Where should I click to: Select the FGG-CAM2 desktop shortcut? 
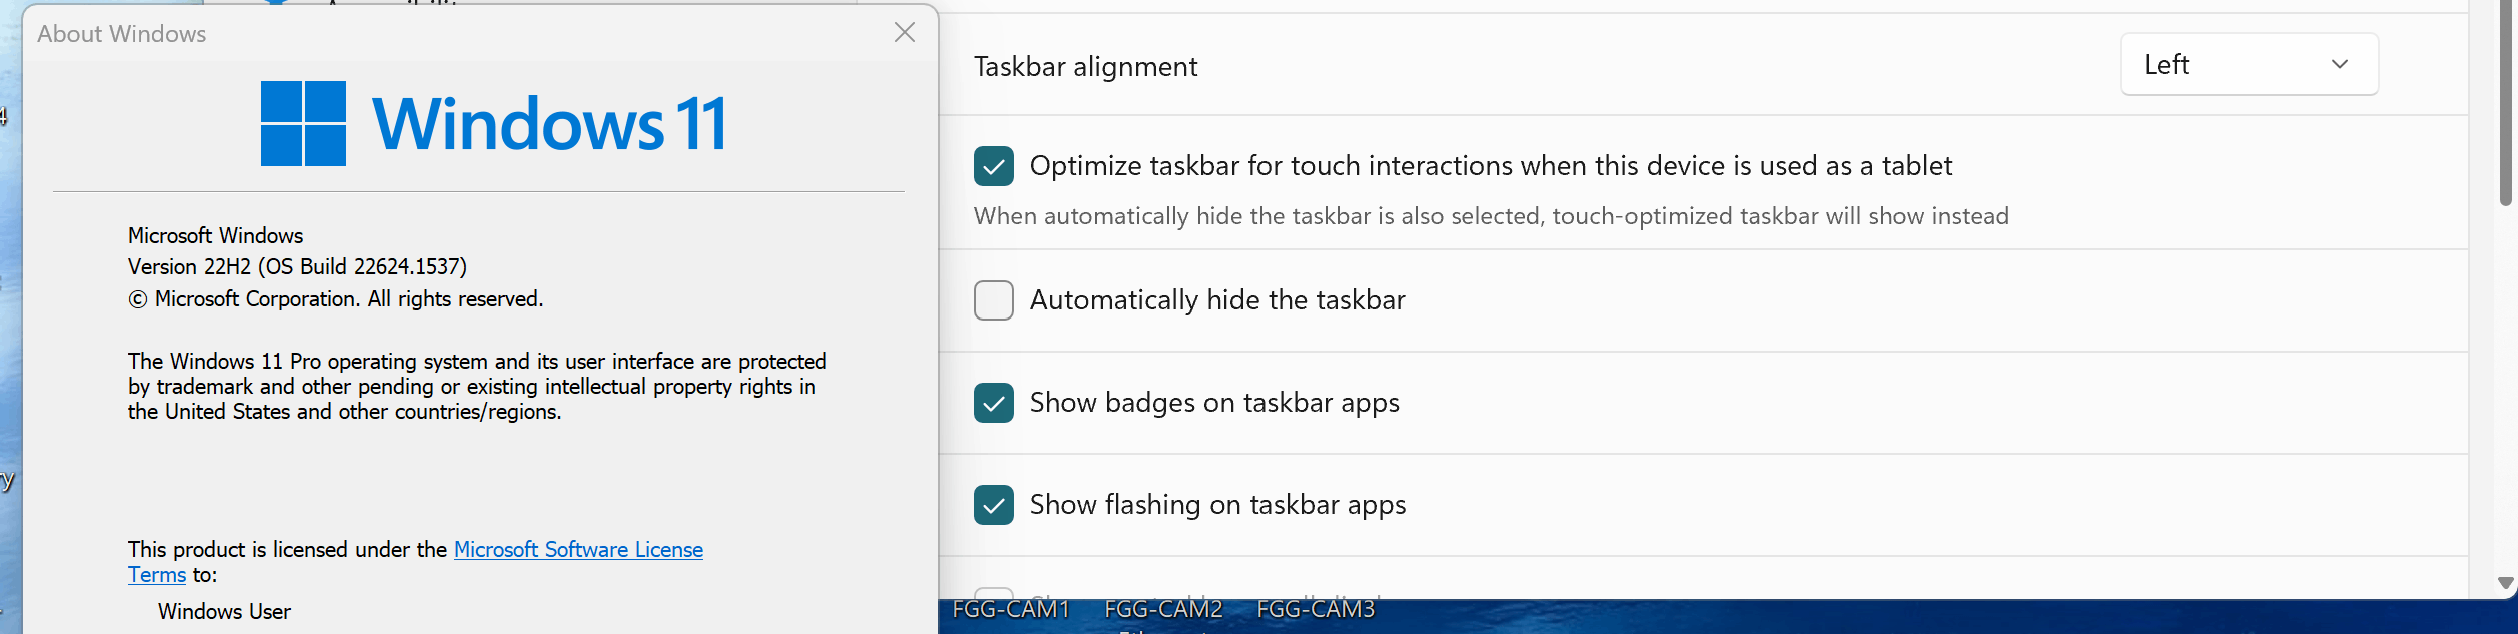1163,609
